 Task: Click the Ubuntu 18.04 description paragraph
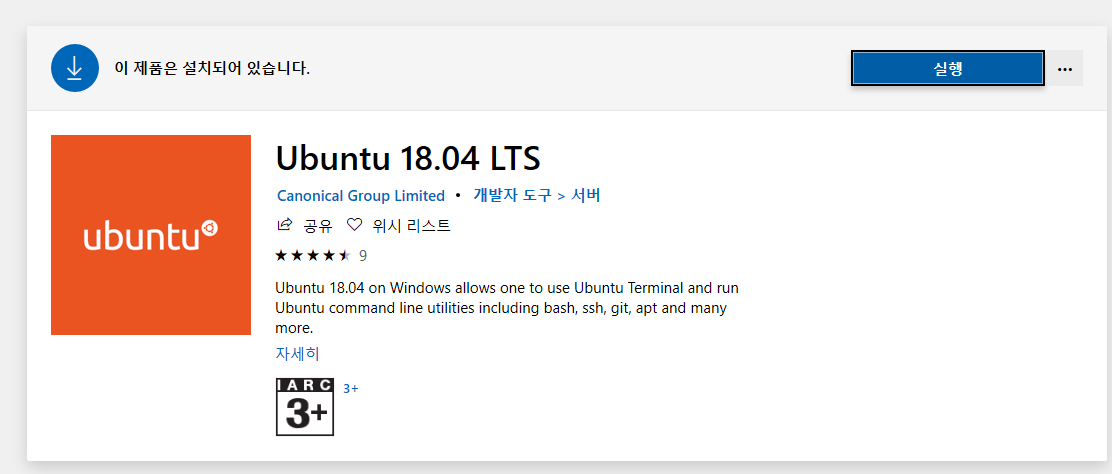[x=507, y=309]
